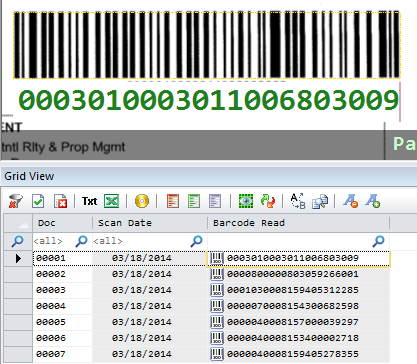The height and width of the screenshot is (364, 417).
Task: Click the gold disc icon
Action: point(142,201)
